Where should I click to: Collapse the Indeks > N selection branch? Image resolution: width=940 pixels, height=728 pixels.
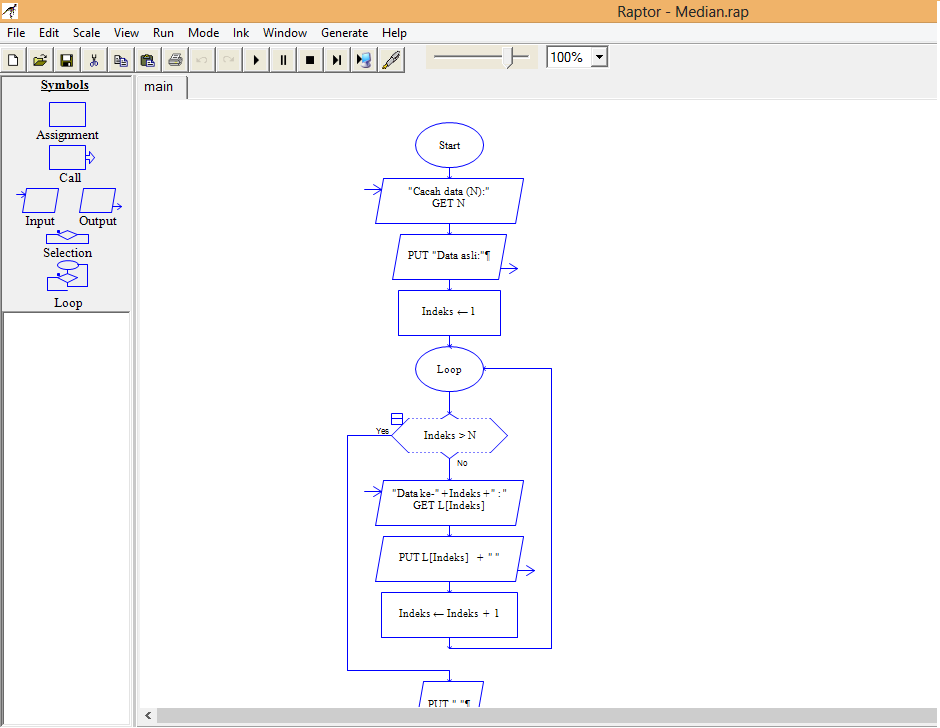coord(396,417)
